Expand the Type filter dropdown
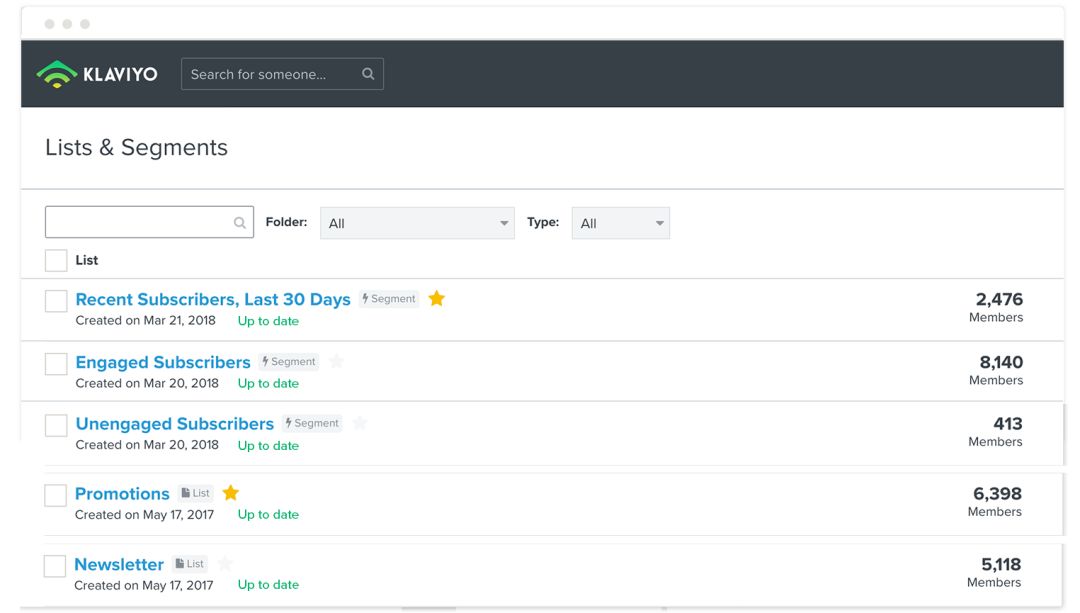Image resolution: width=1080 pixels, height=613 pixels. click(x=620, y=223)
